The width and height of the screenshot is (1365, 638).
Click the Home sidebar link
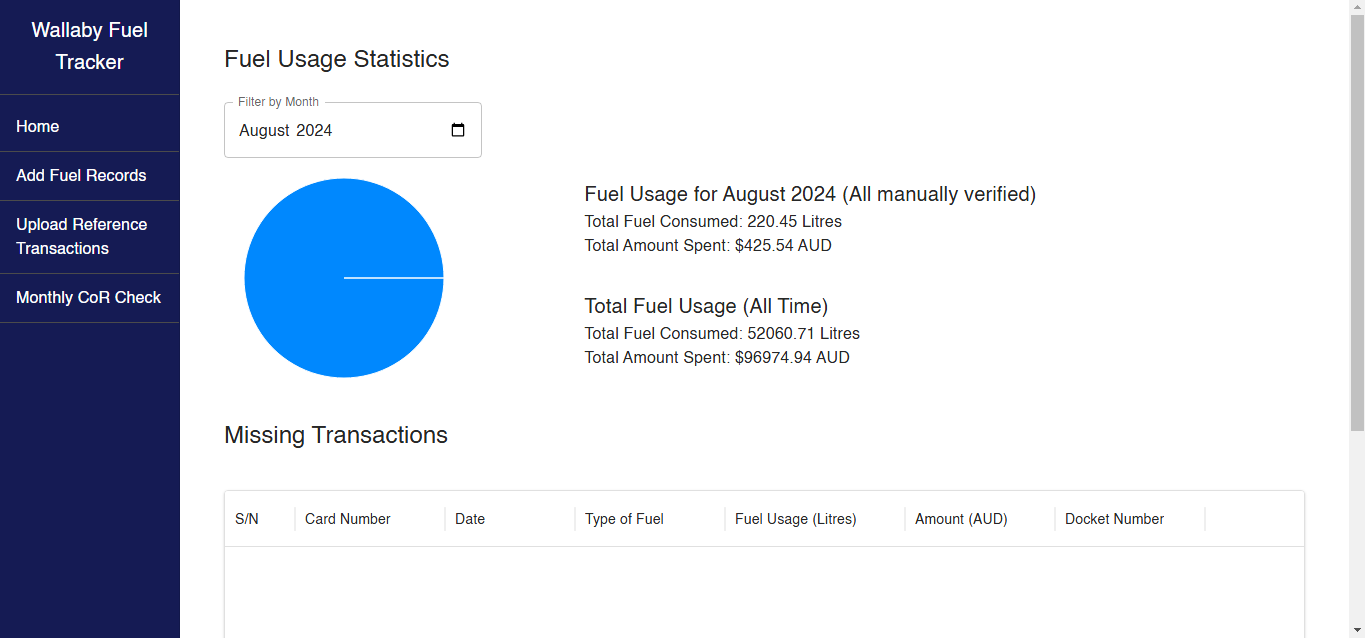pos(38,127)
